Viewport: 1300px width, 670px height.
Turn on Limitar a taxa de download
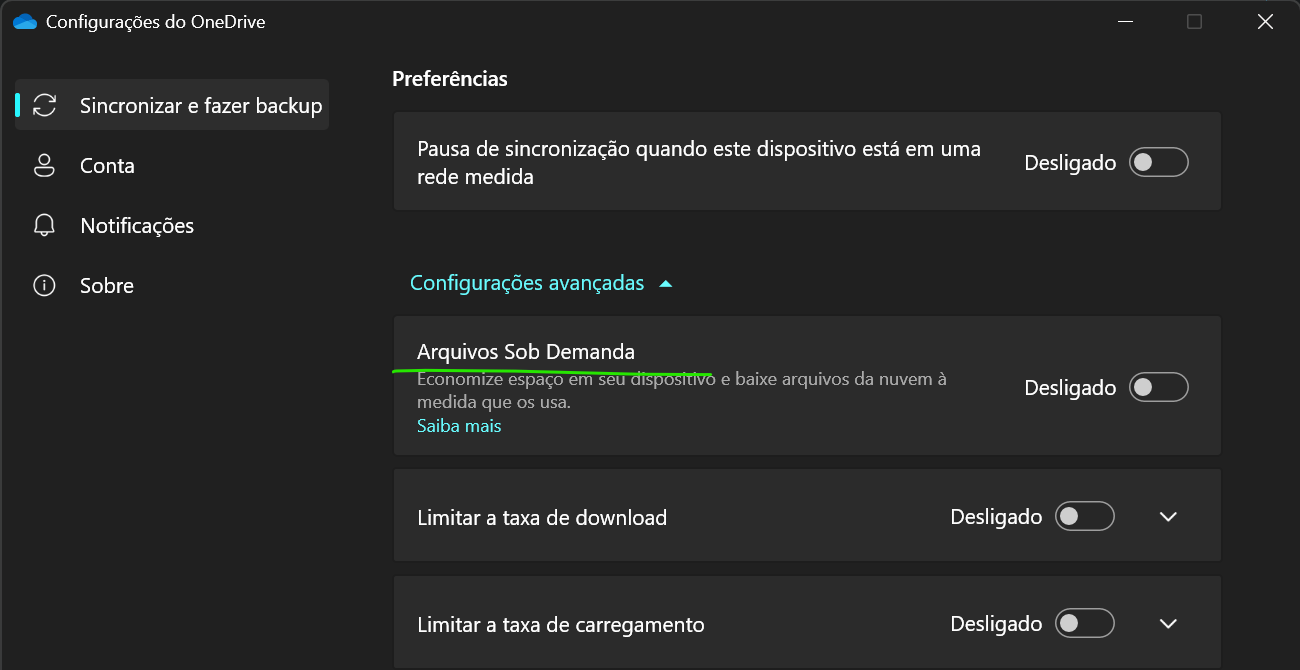(x=1085, y=516)
